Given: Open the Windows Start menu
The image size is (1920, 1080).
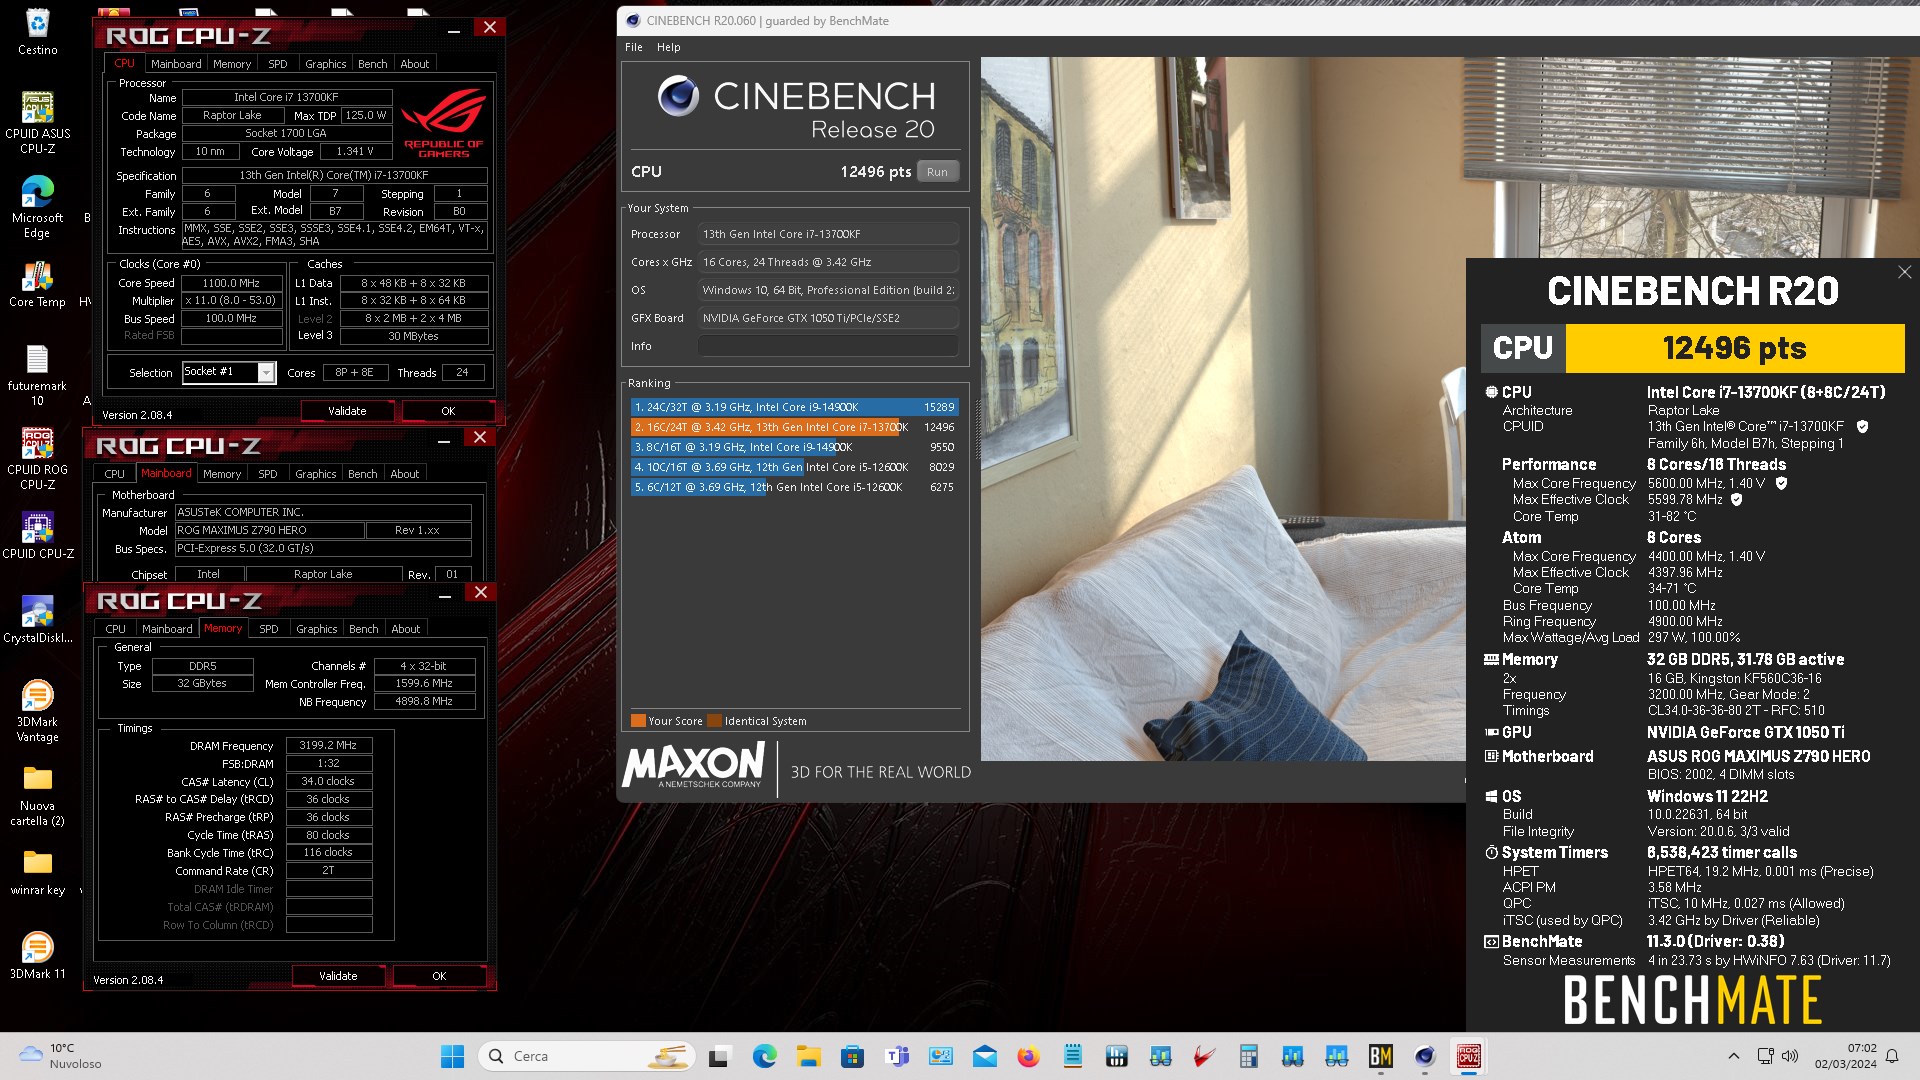Looking at the screenshot, I should click(452, 1056).
